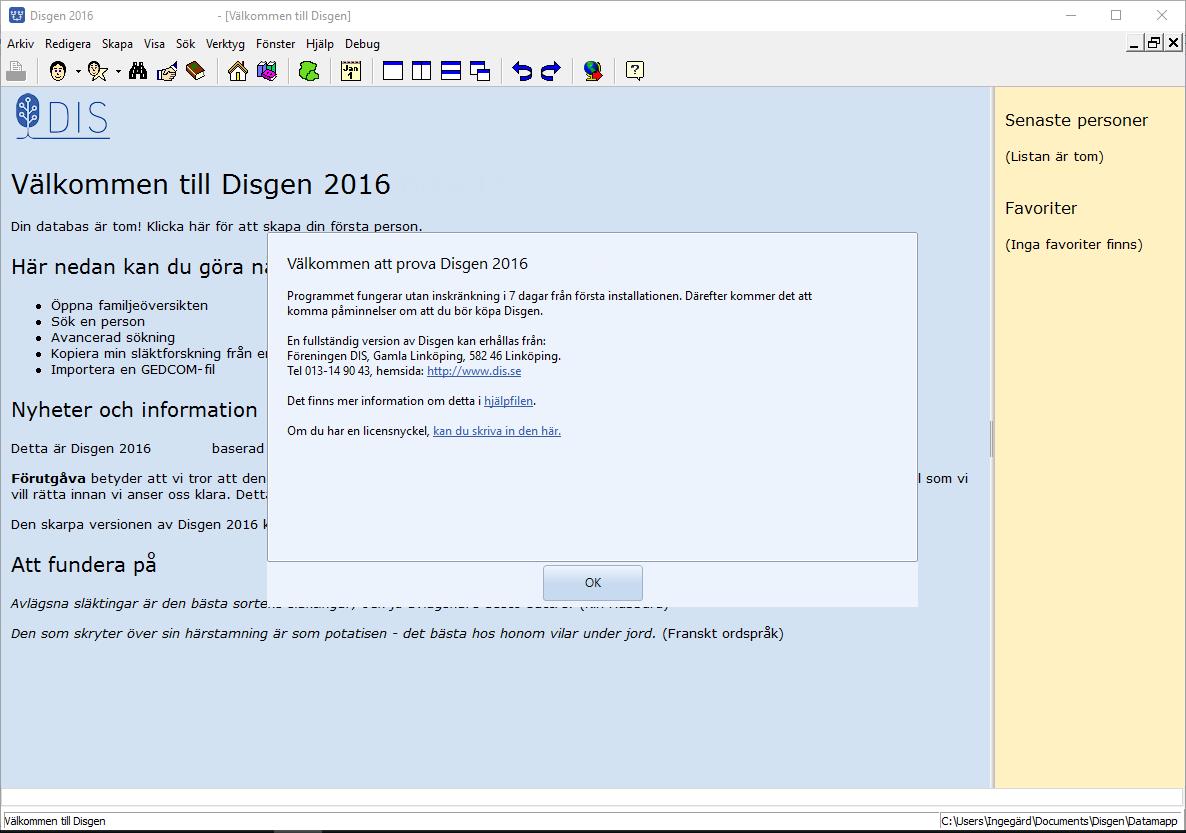1186x833 pixels.
Task: Click the 'Senaste personer' heading
Action: (1076, 120)
